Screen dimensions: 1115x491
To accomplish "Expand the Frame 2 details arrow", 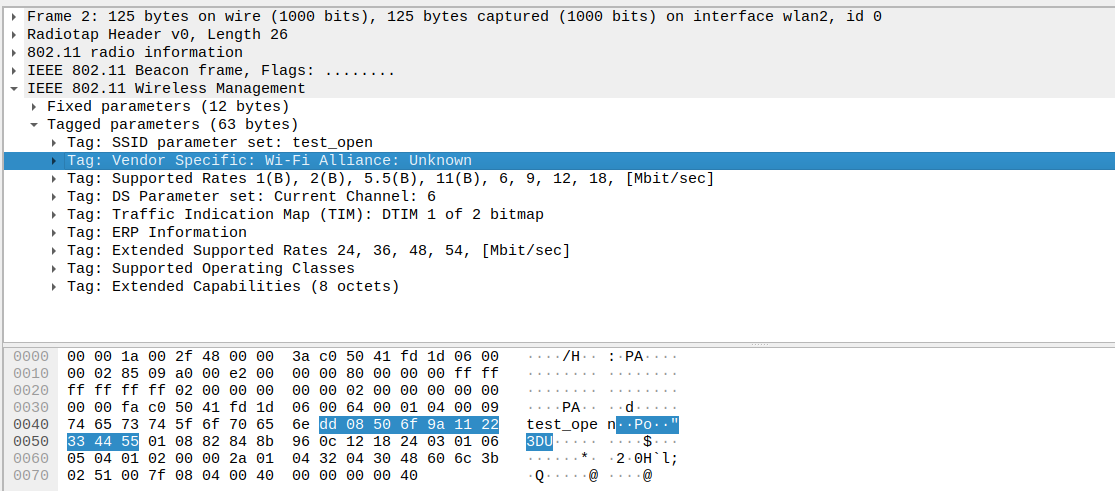I will point(14,17).
